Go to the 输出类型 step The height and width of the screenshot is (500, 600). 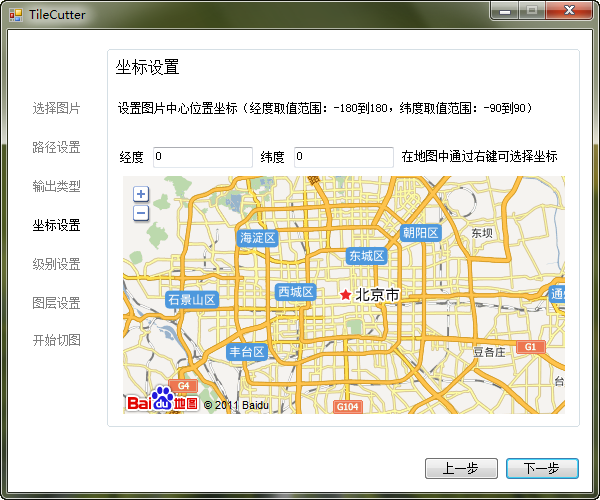[x=56, y=186]
